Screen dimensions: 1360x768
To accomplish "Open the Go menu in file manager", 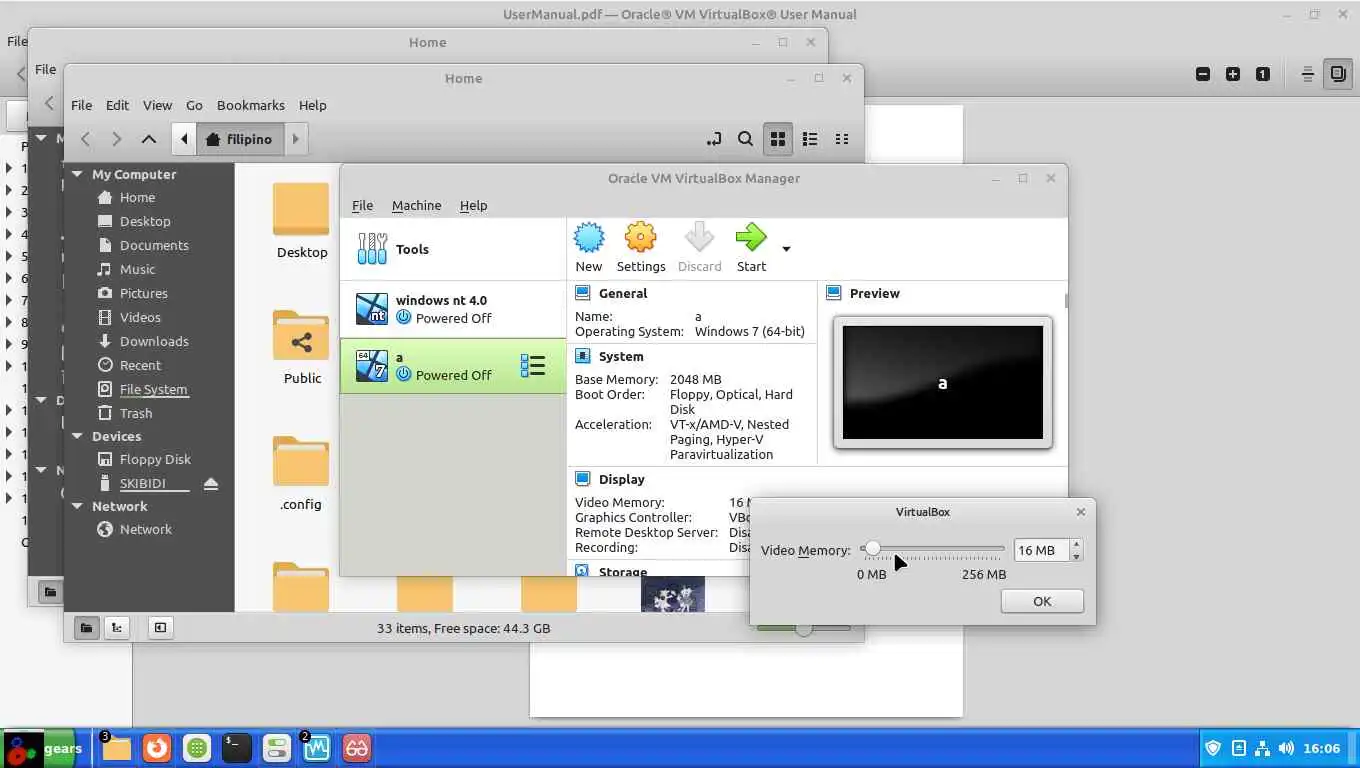I will pyautogui.click(x=194, y=105).
